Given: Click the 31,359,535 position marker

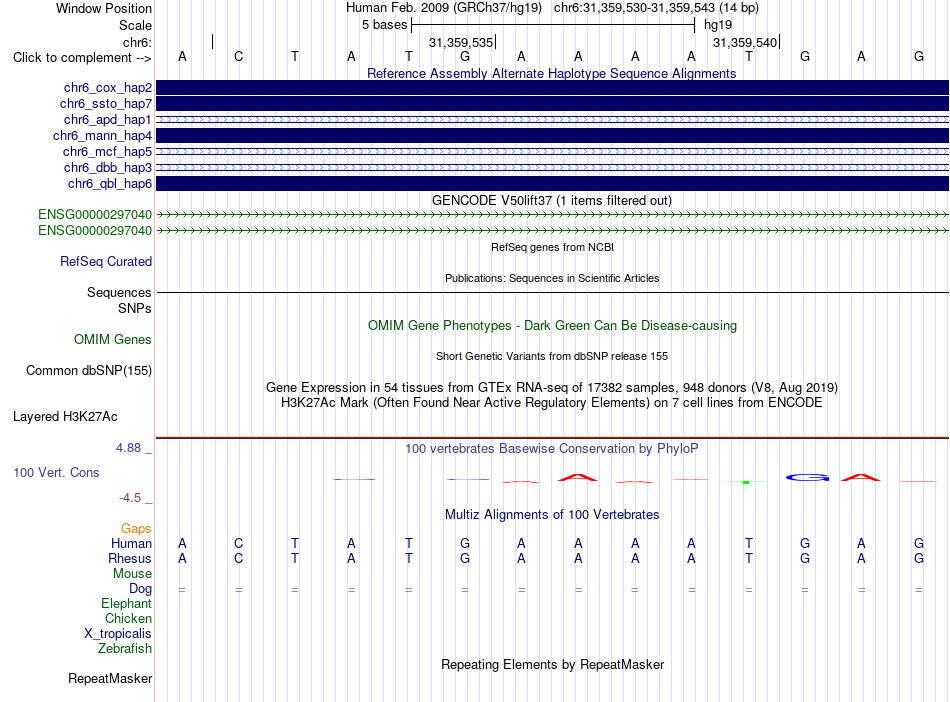Looking at the screenshot, I should [462, 42].
